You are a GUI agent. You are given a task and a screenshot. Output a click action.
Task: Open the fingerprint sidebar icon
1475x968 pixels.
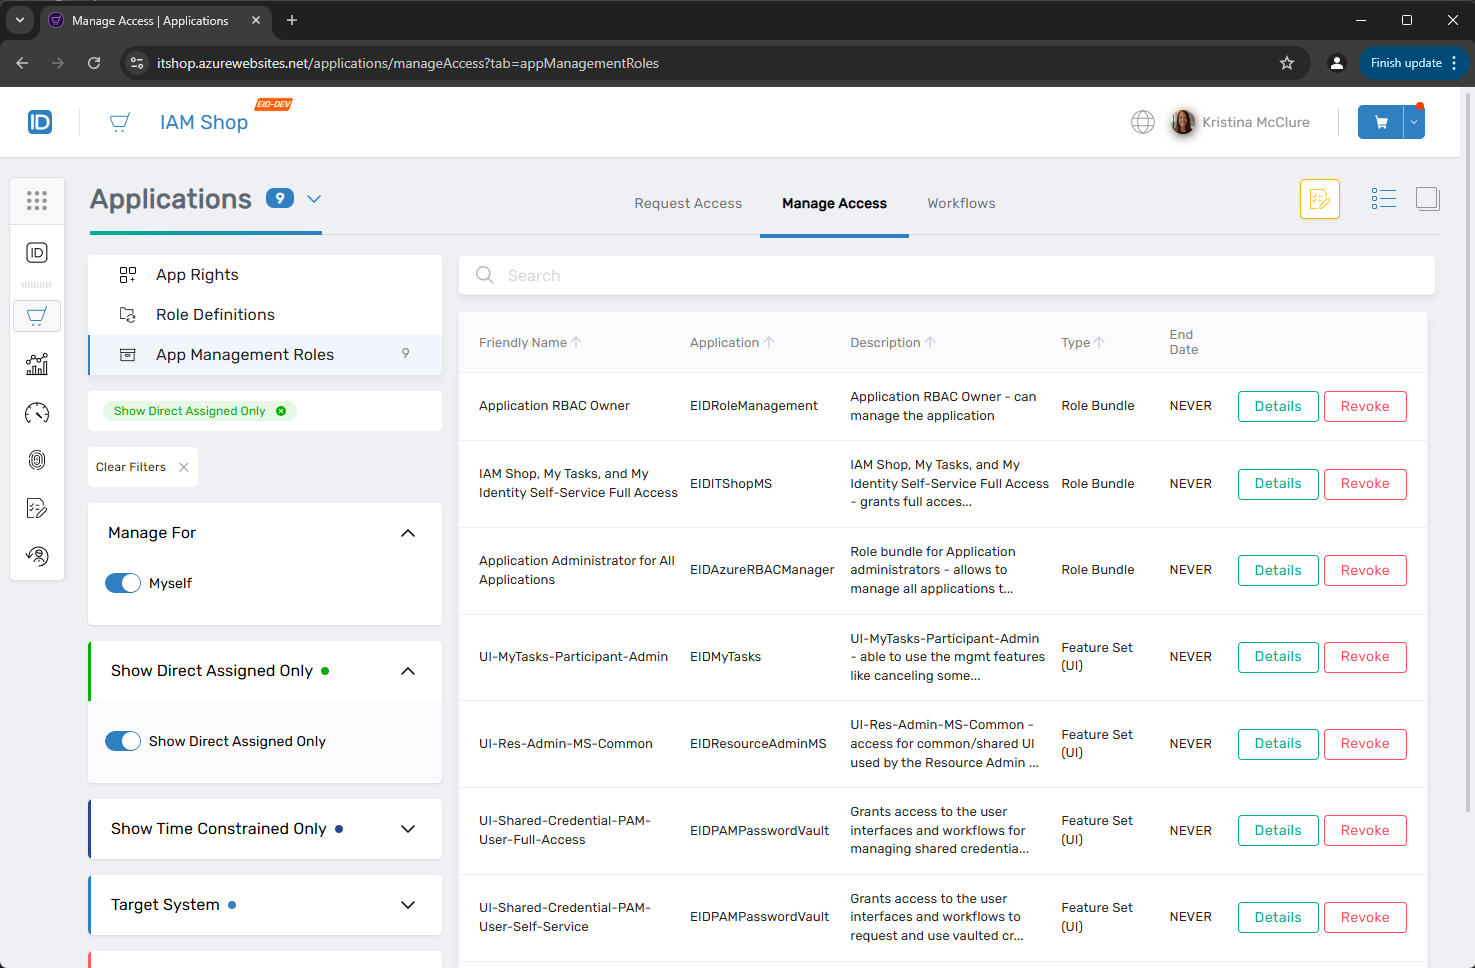pos(37,460)
